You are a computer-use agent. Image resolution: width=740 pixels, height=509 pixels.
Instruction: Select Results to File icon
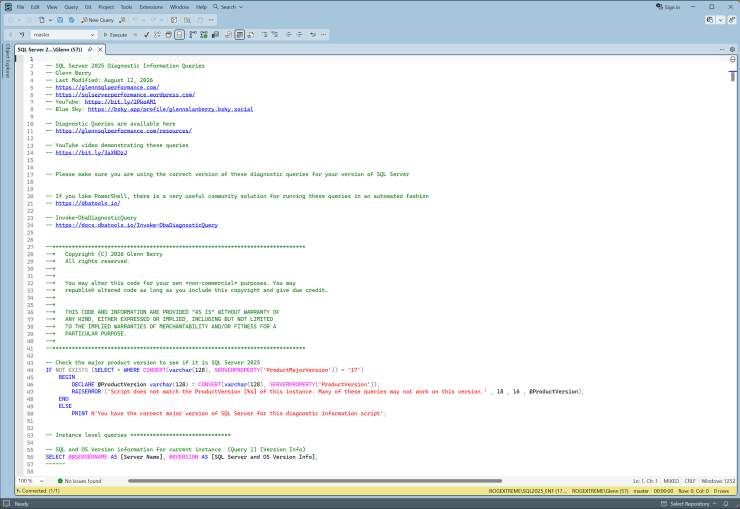tap(251, 34)
